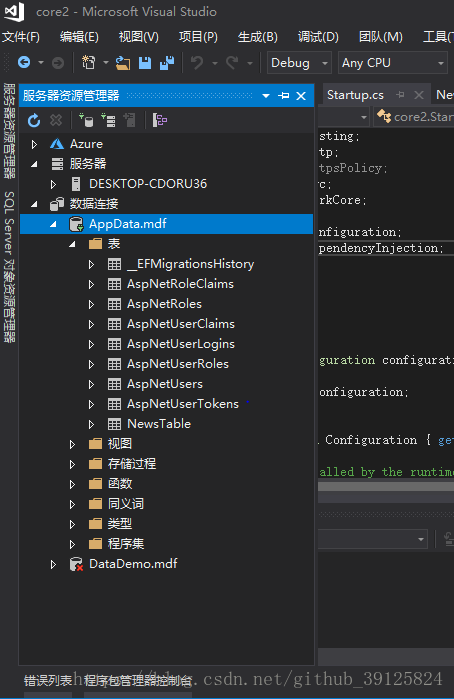The image size is (454, 699).
Task: Open the 编辑(E) menu
Action: point(79,37)
